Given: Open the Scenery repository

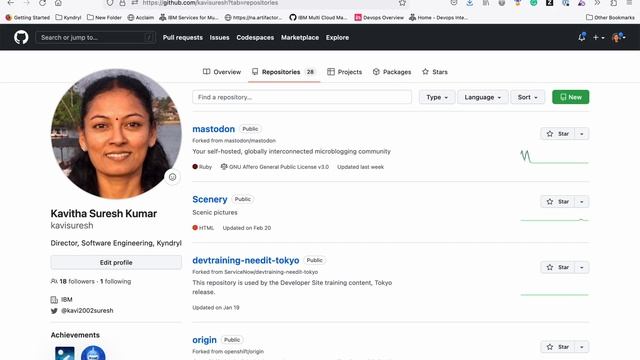Looking at the screenshot, I should click(209, 199).
